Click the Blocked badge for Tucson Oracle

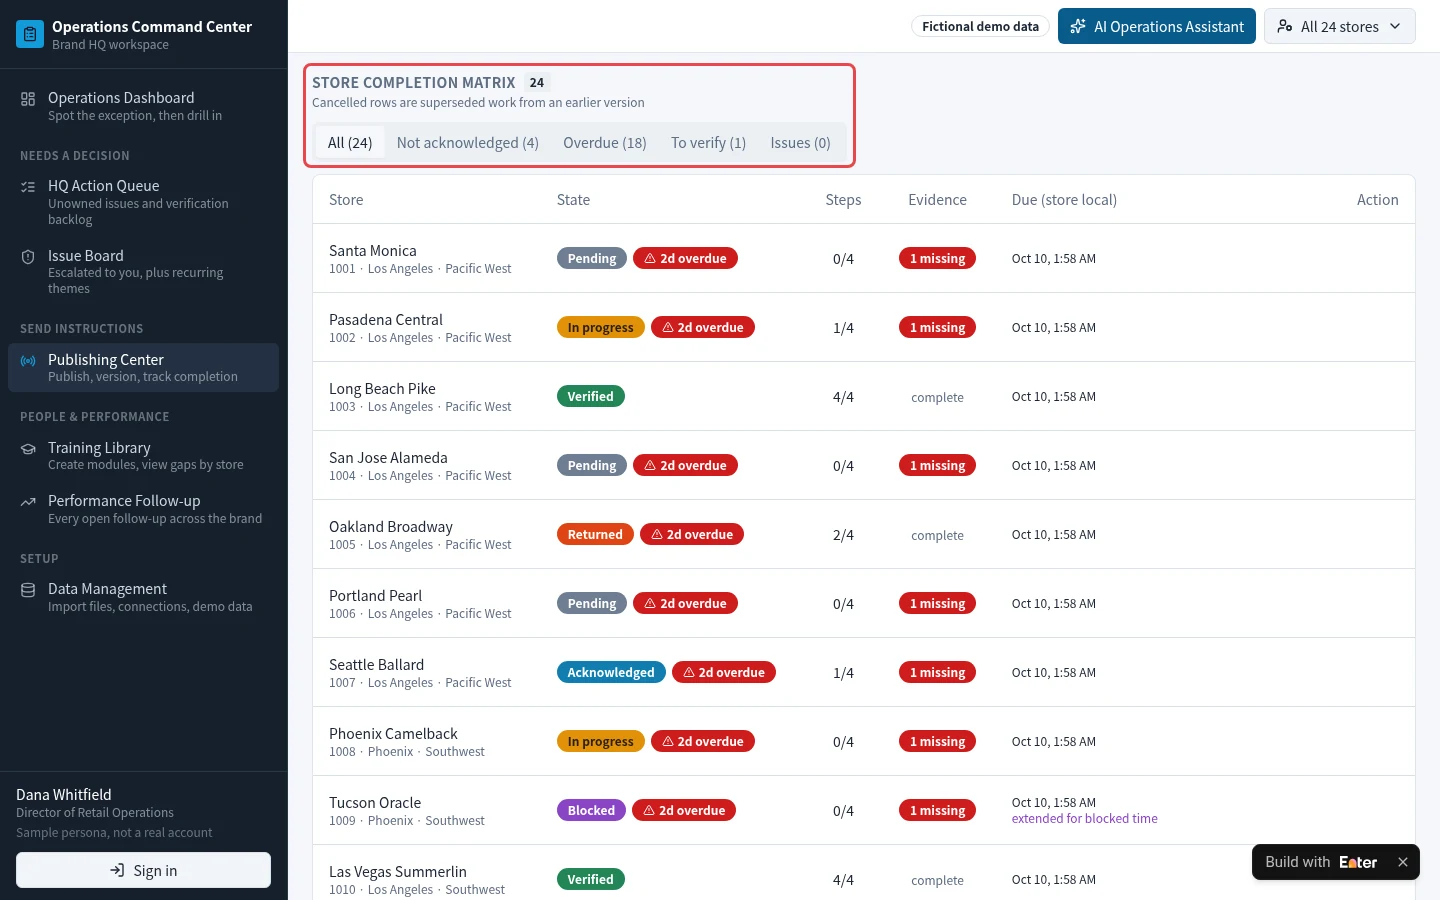(x=591, y=810)
